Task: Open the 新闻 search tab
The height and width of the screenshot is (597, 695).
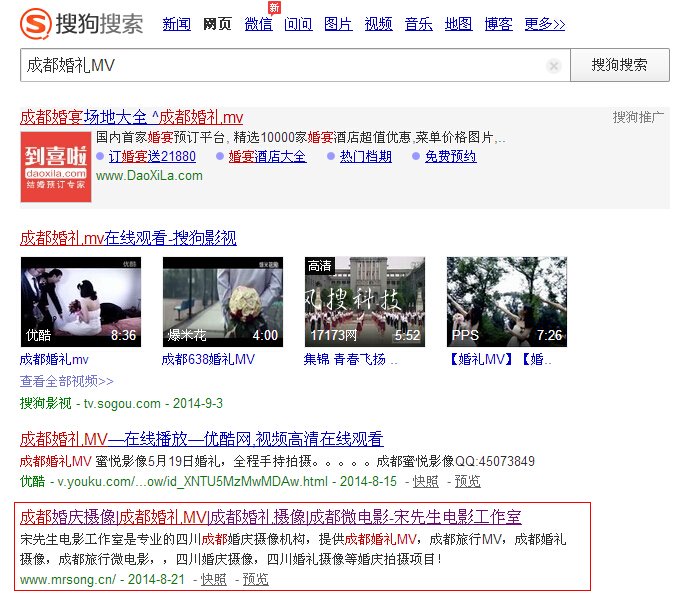Action: pos(176,24)
